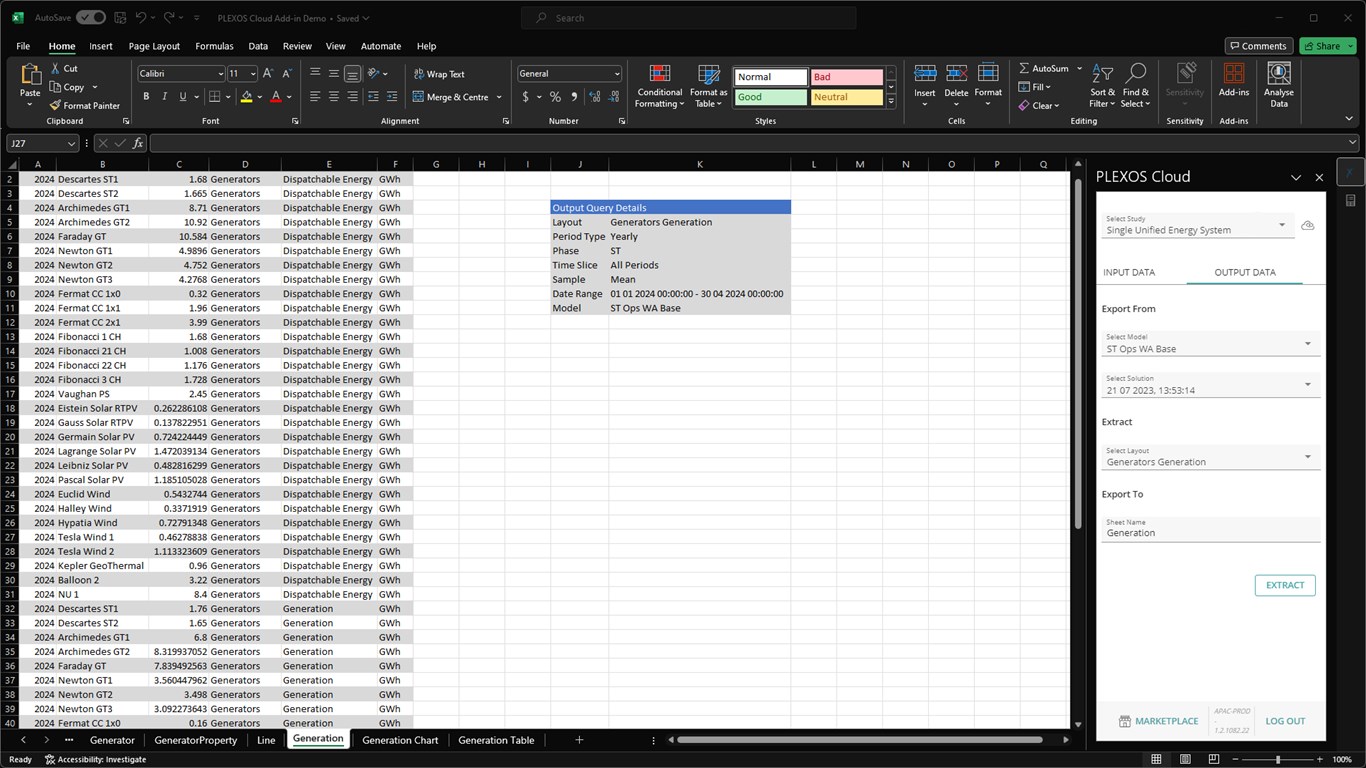This screenshot has height=768, width=1366.
Task: Click the Fill Colour bucket icon
Action: point(246,97)
